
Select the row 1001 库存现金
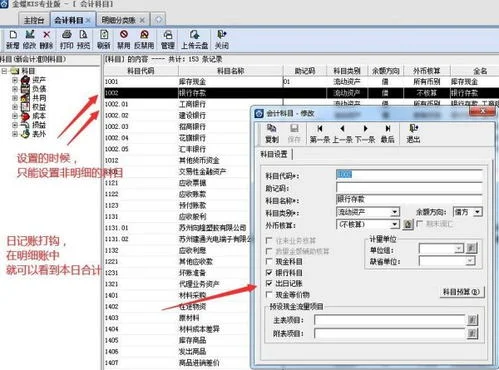[x=301, y=82]
